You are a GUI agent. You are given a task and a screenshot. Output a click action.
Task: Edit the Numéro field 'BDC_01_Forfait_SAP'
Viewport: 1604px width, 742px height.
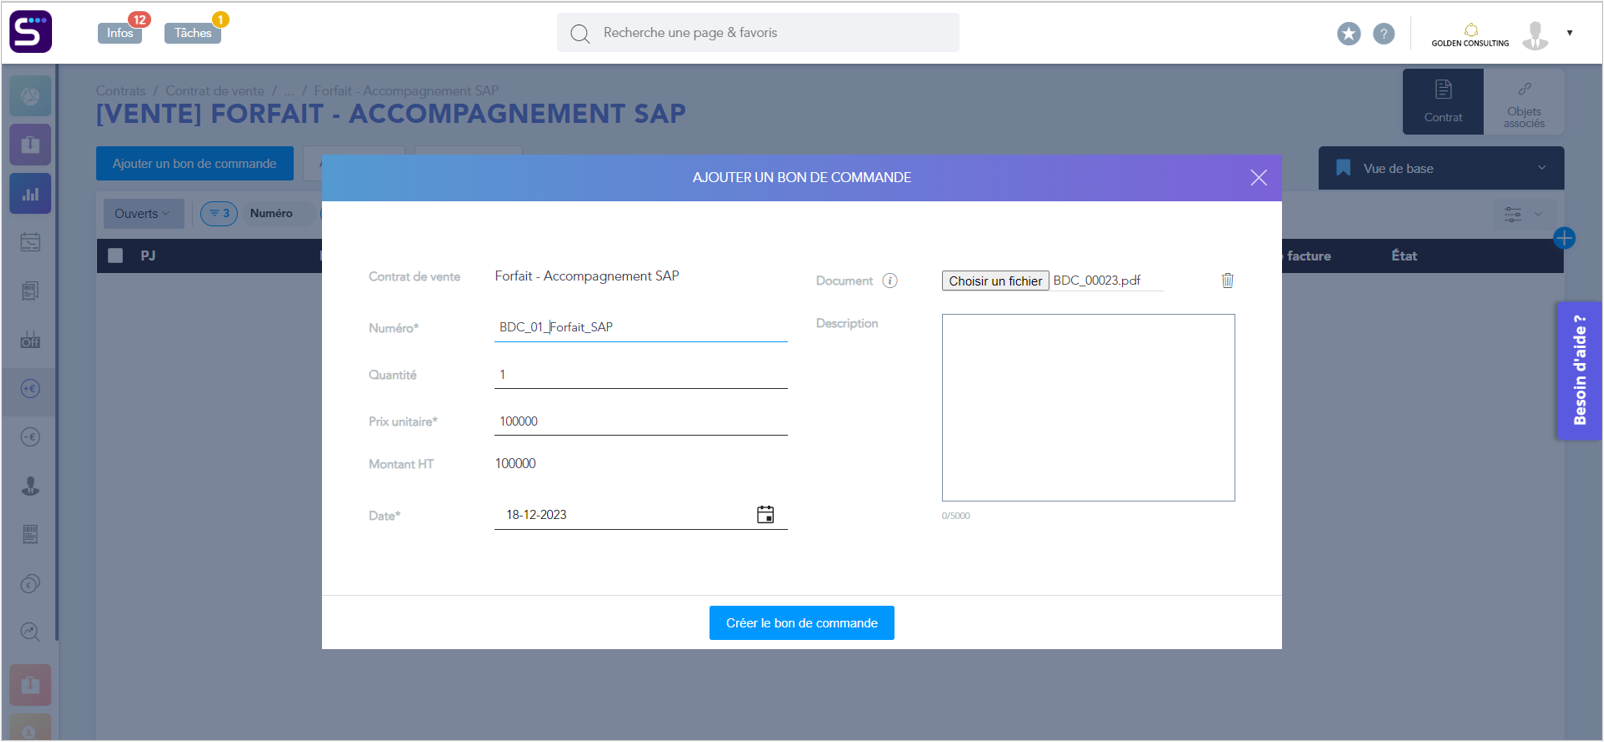coord(641,327)
